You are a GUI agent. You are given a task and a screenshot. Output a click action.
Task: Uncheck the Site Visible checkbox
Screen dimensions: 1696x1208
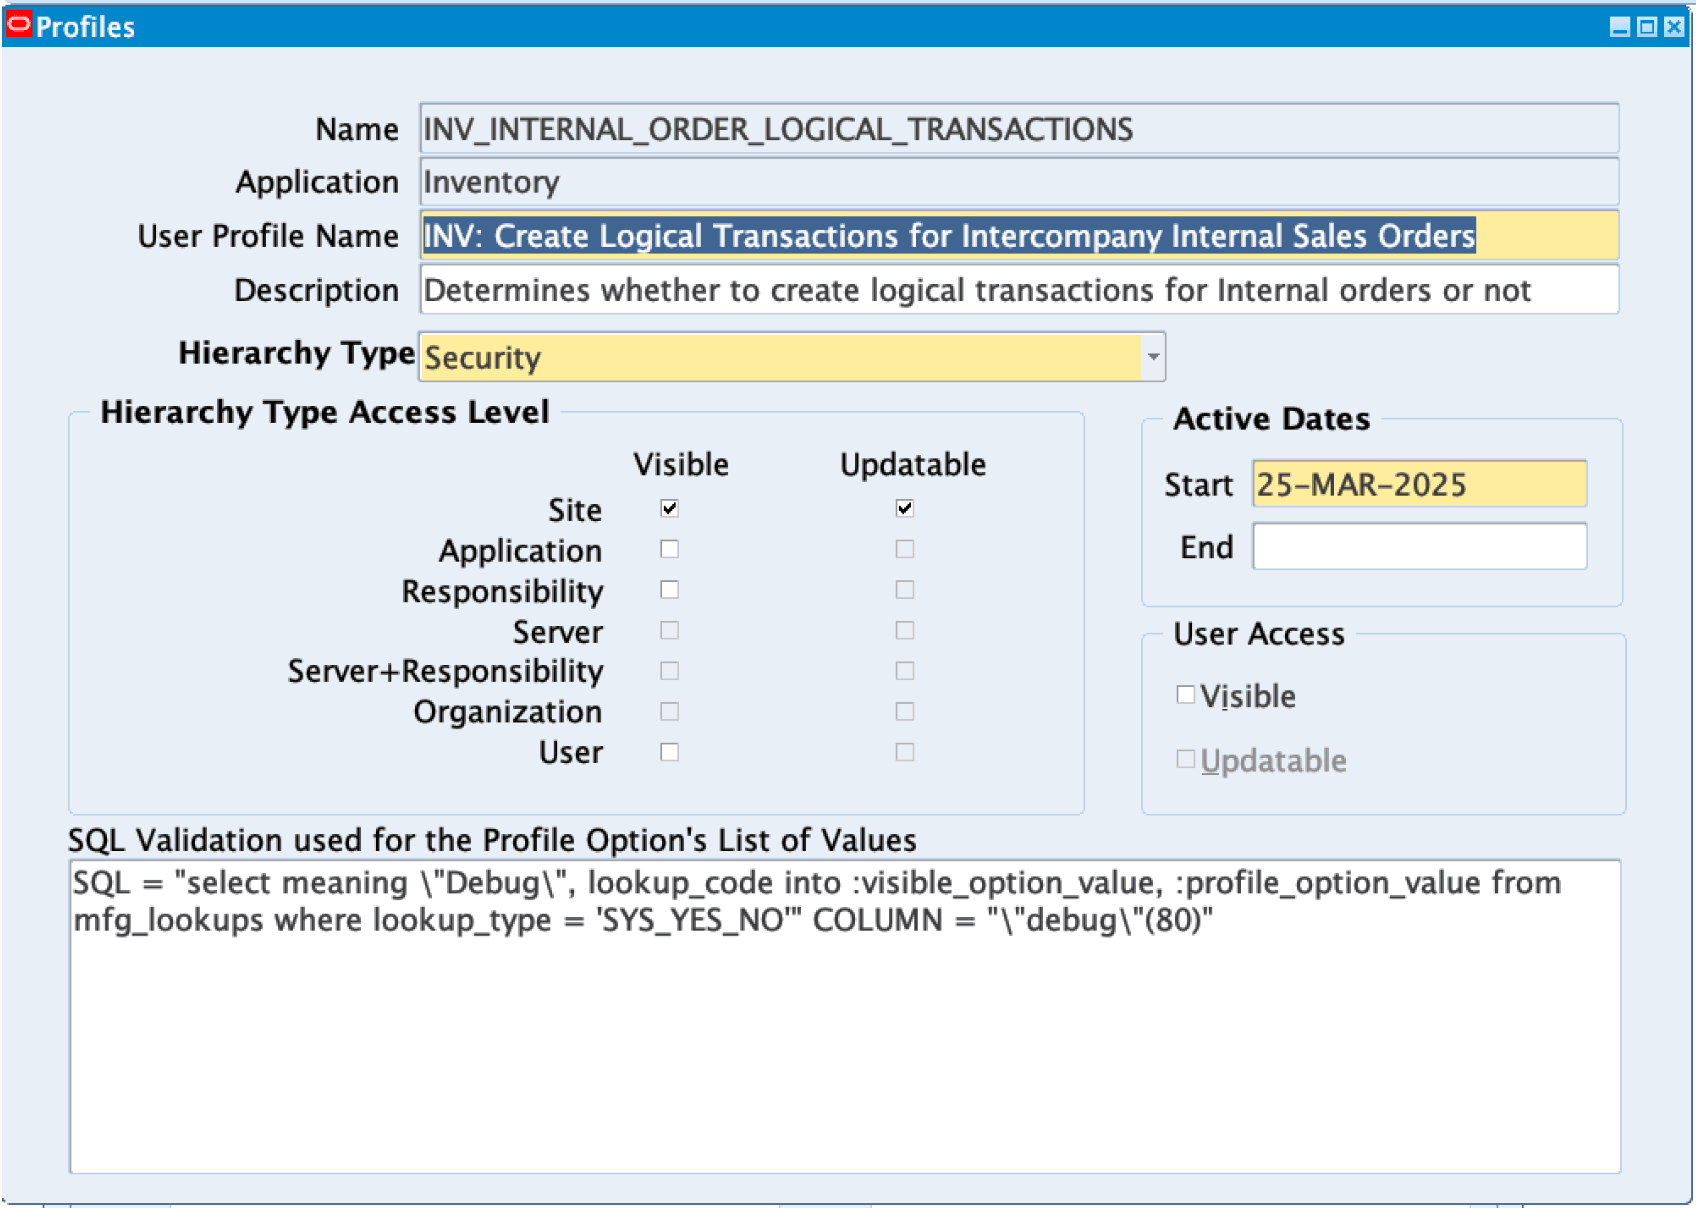[x=669, y=508]
